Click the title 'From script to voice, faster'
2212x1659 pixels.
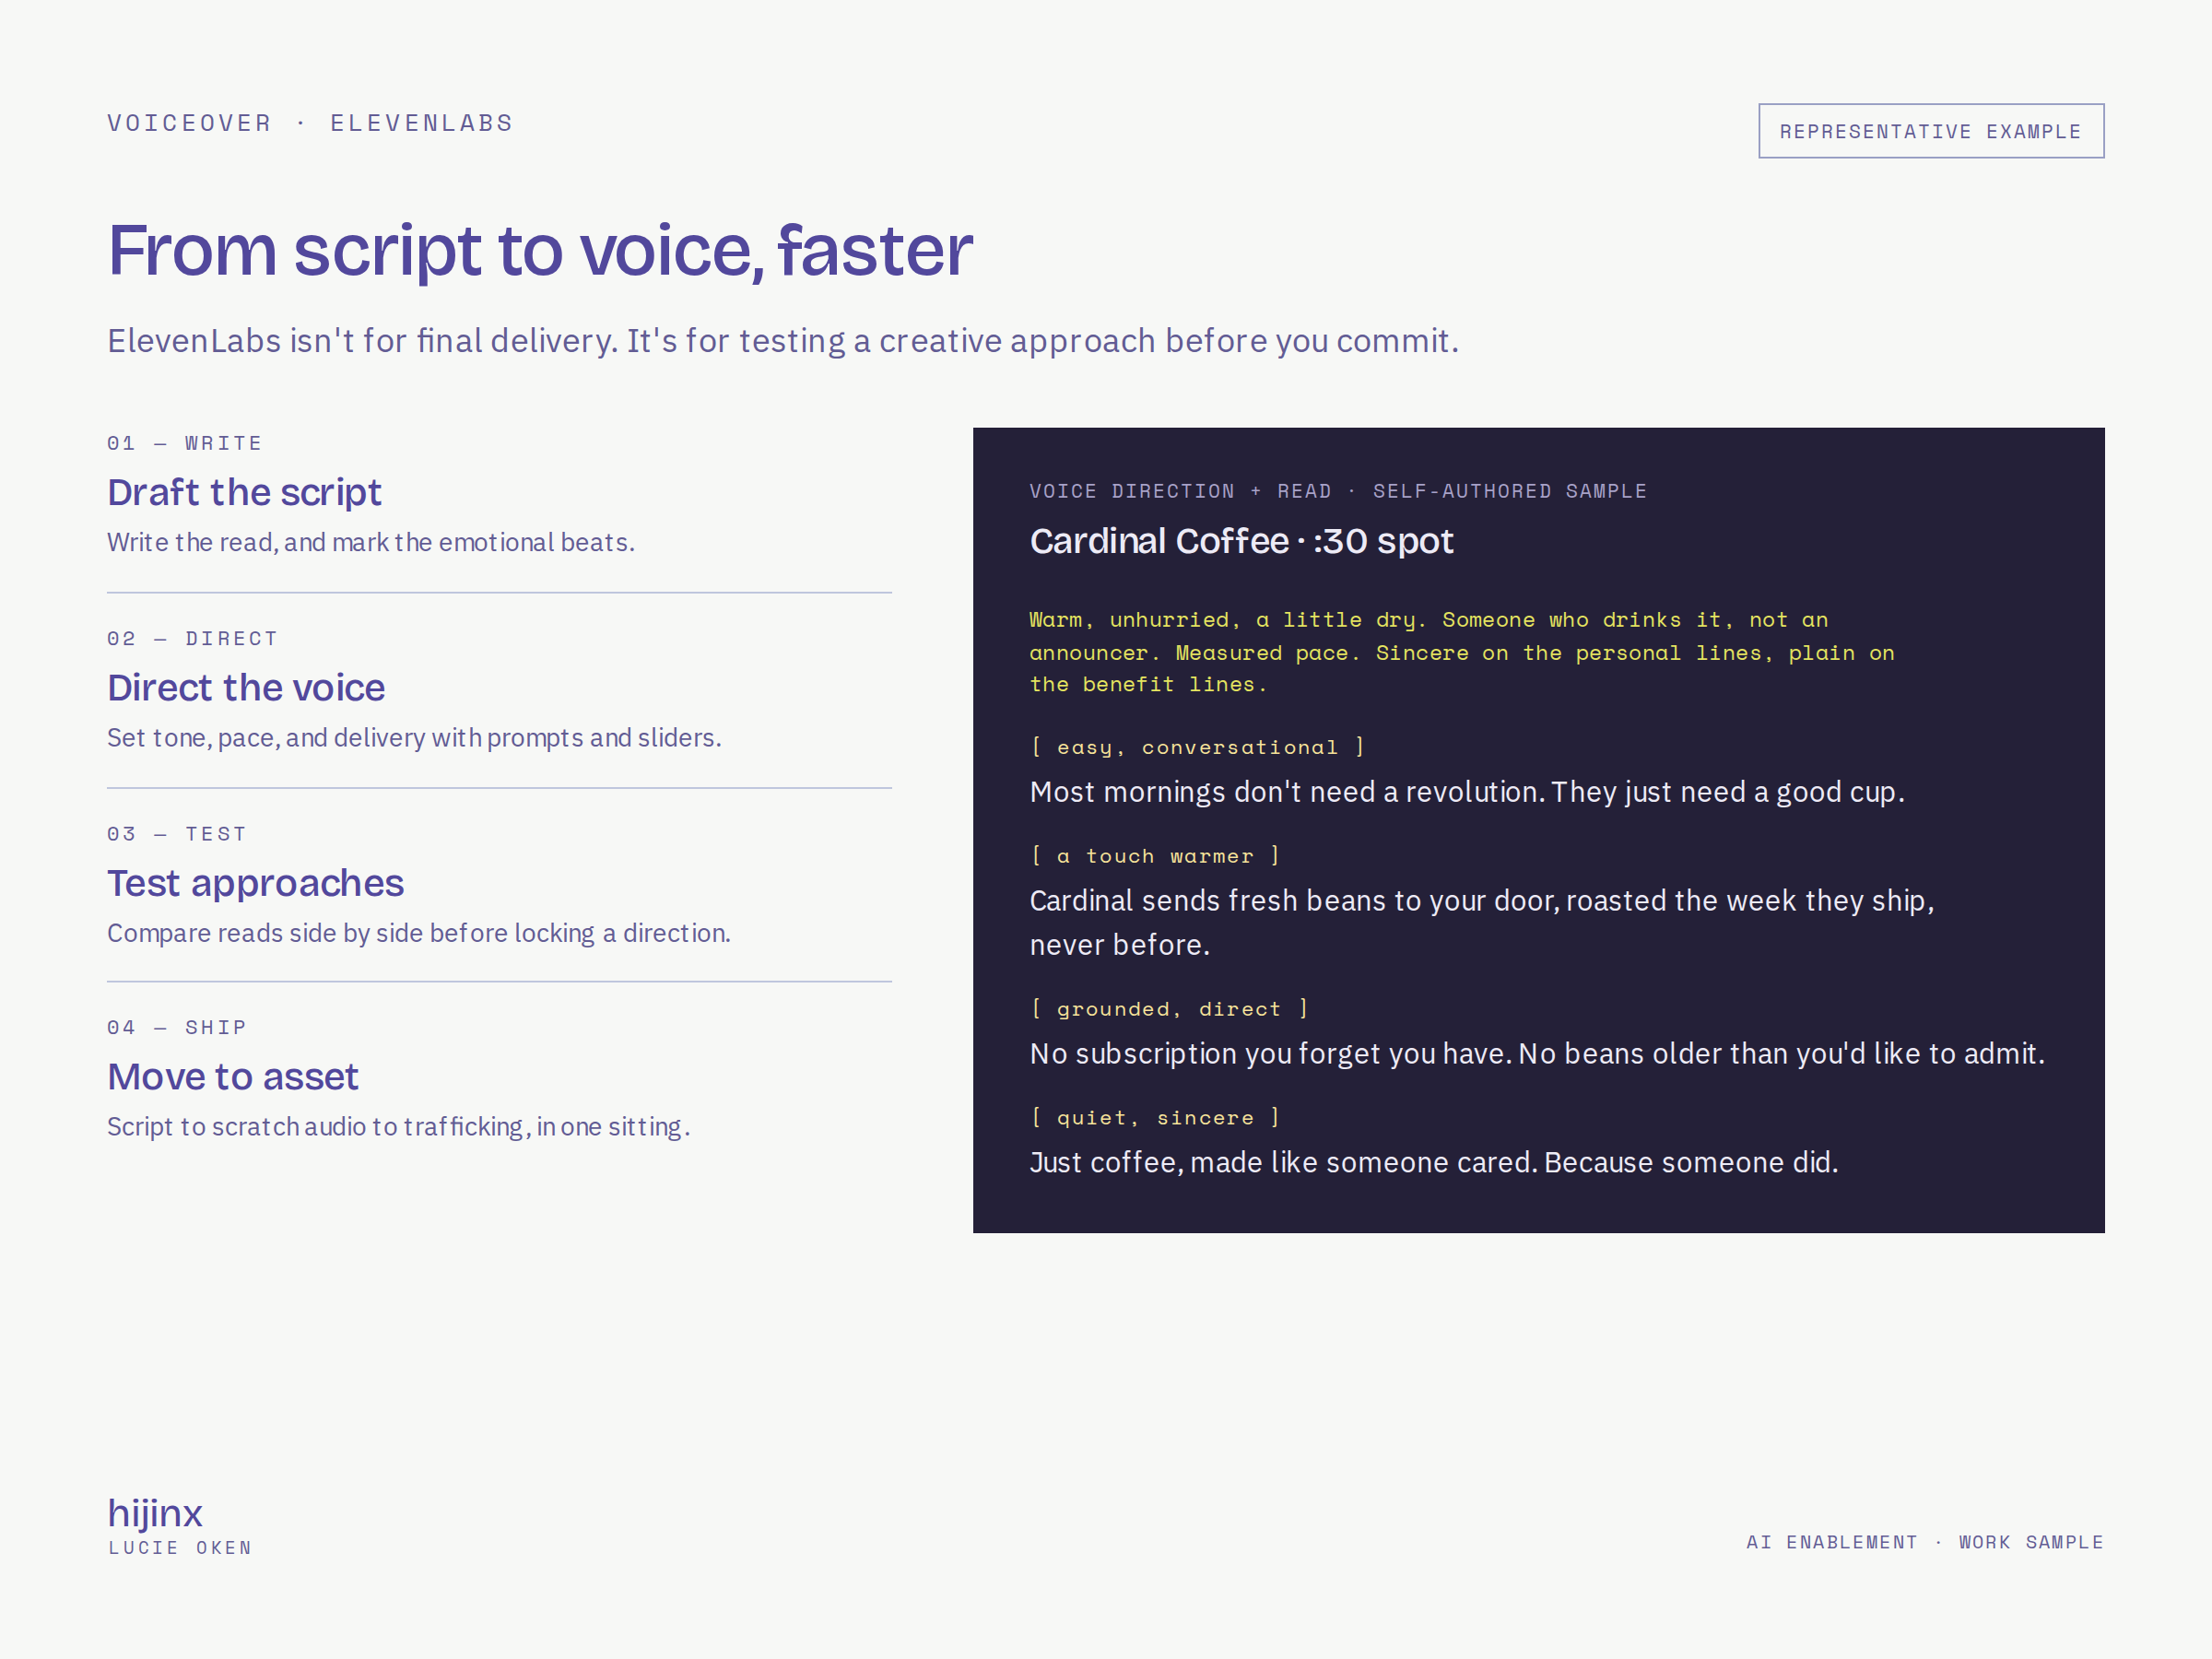tap(540, 250)
